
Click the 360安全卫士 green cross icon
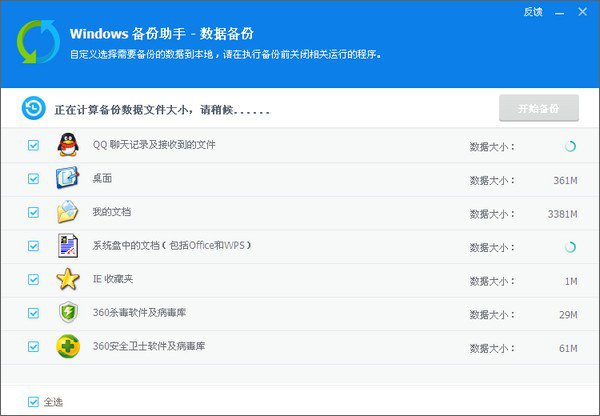click(68, 346)
